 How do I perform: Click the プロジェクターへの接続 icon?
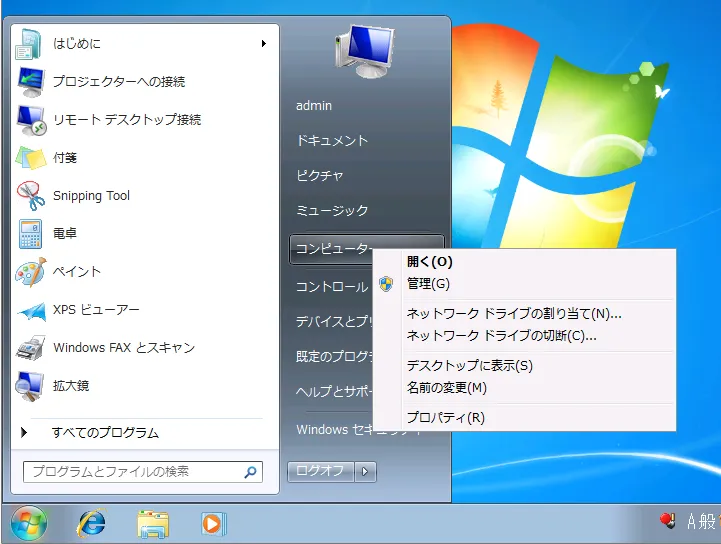tap(31, 82)
